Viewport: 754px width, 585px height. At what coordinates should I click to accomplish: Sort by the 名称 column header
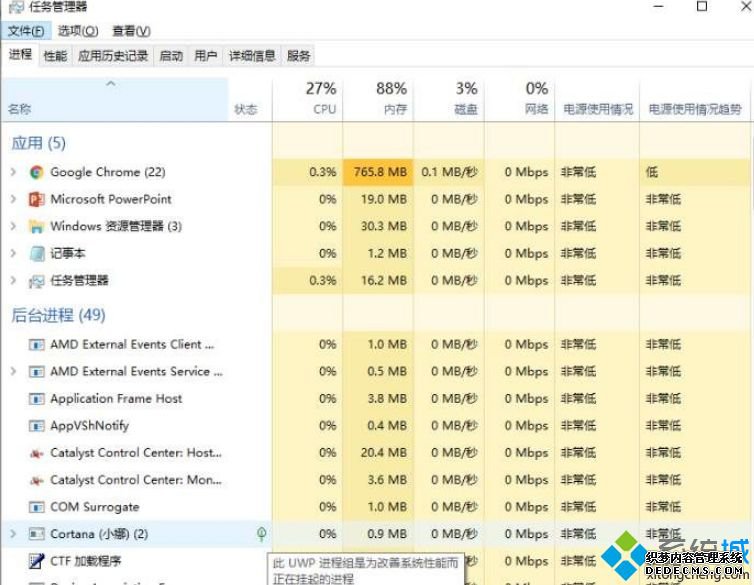pyautogui.click(x=114, y=100)
